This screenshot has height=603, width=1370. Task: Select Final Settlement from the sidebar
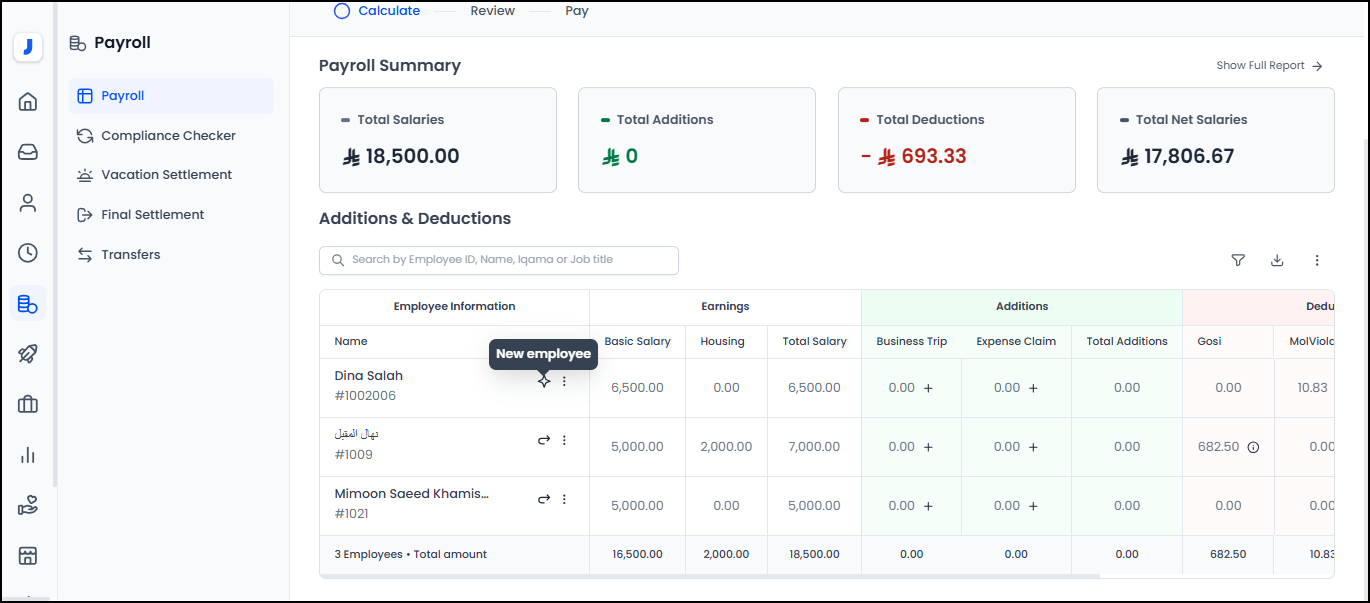click(x=152, y=215)
